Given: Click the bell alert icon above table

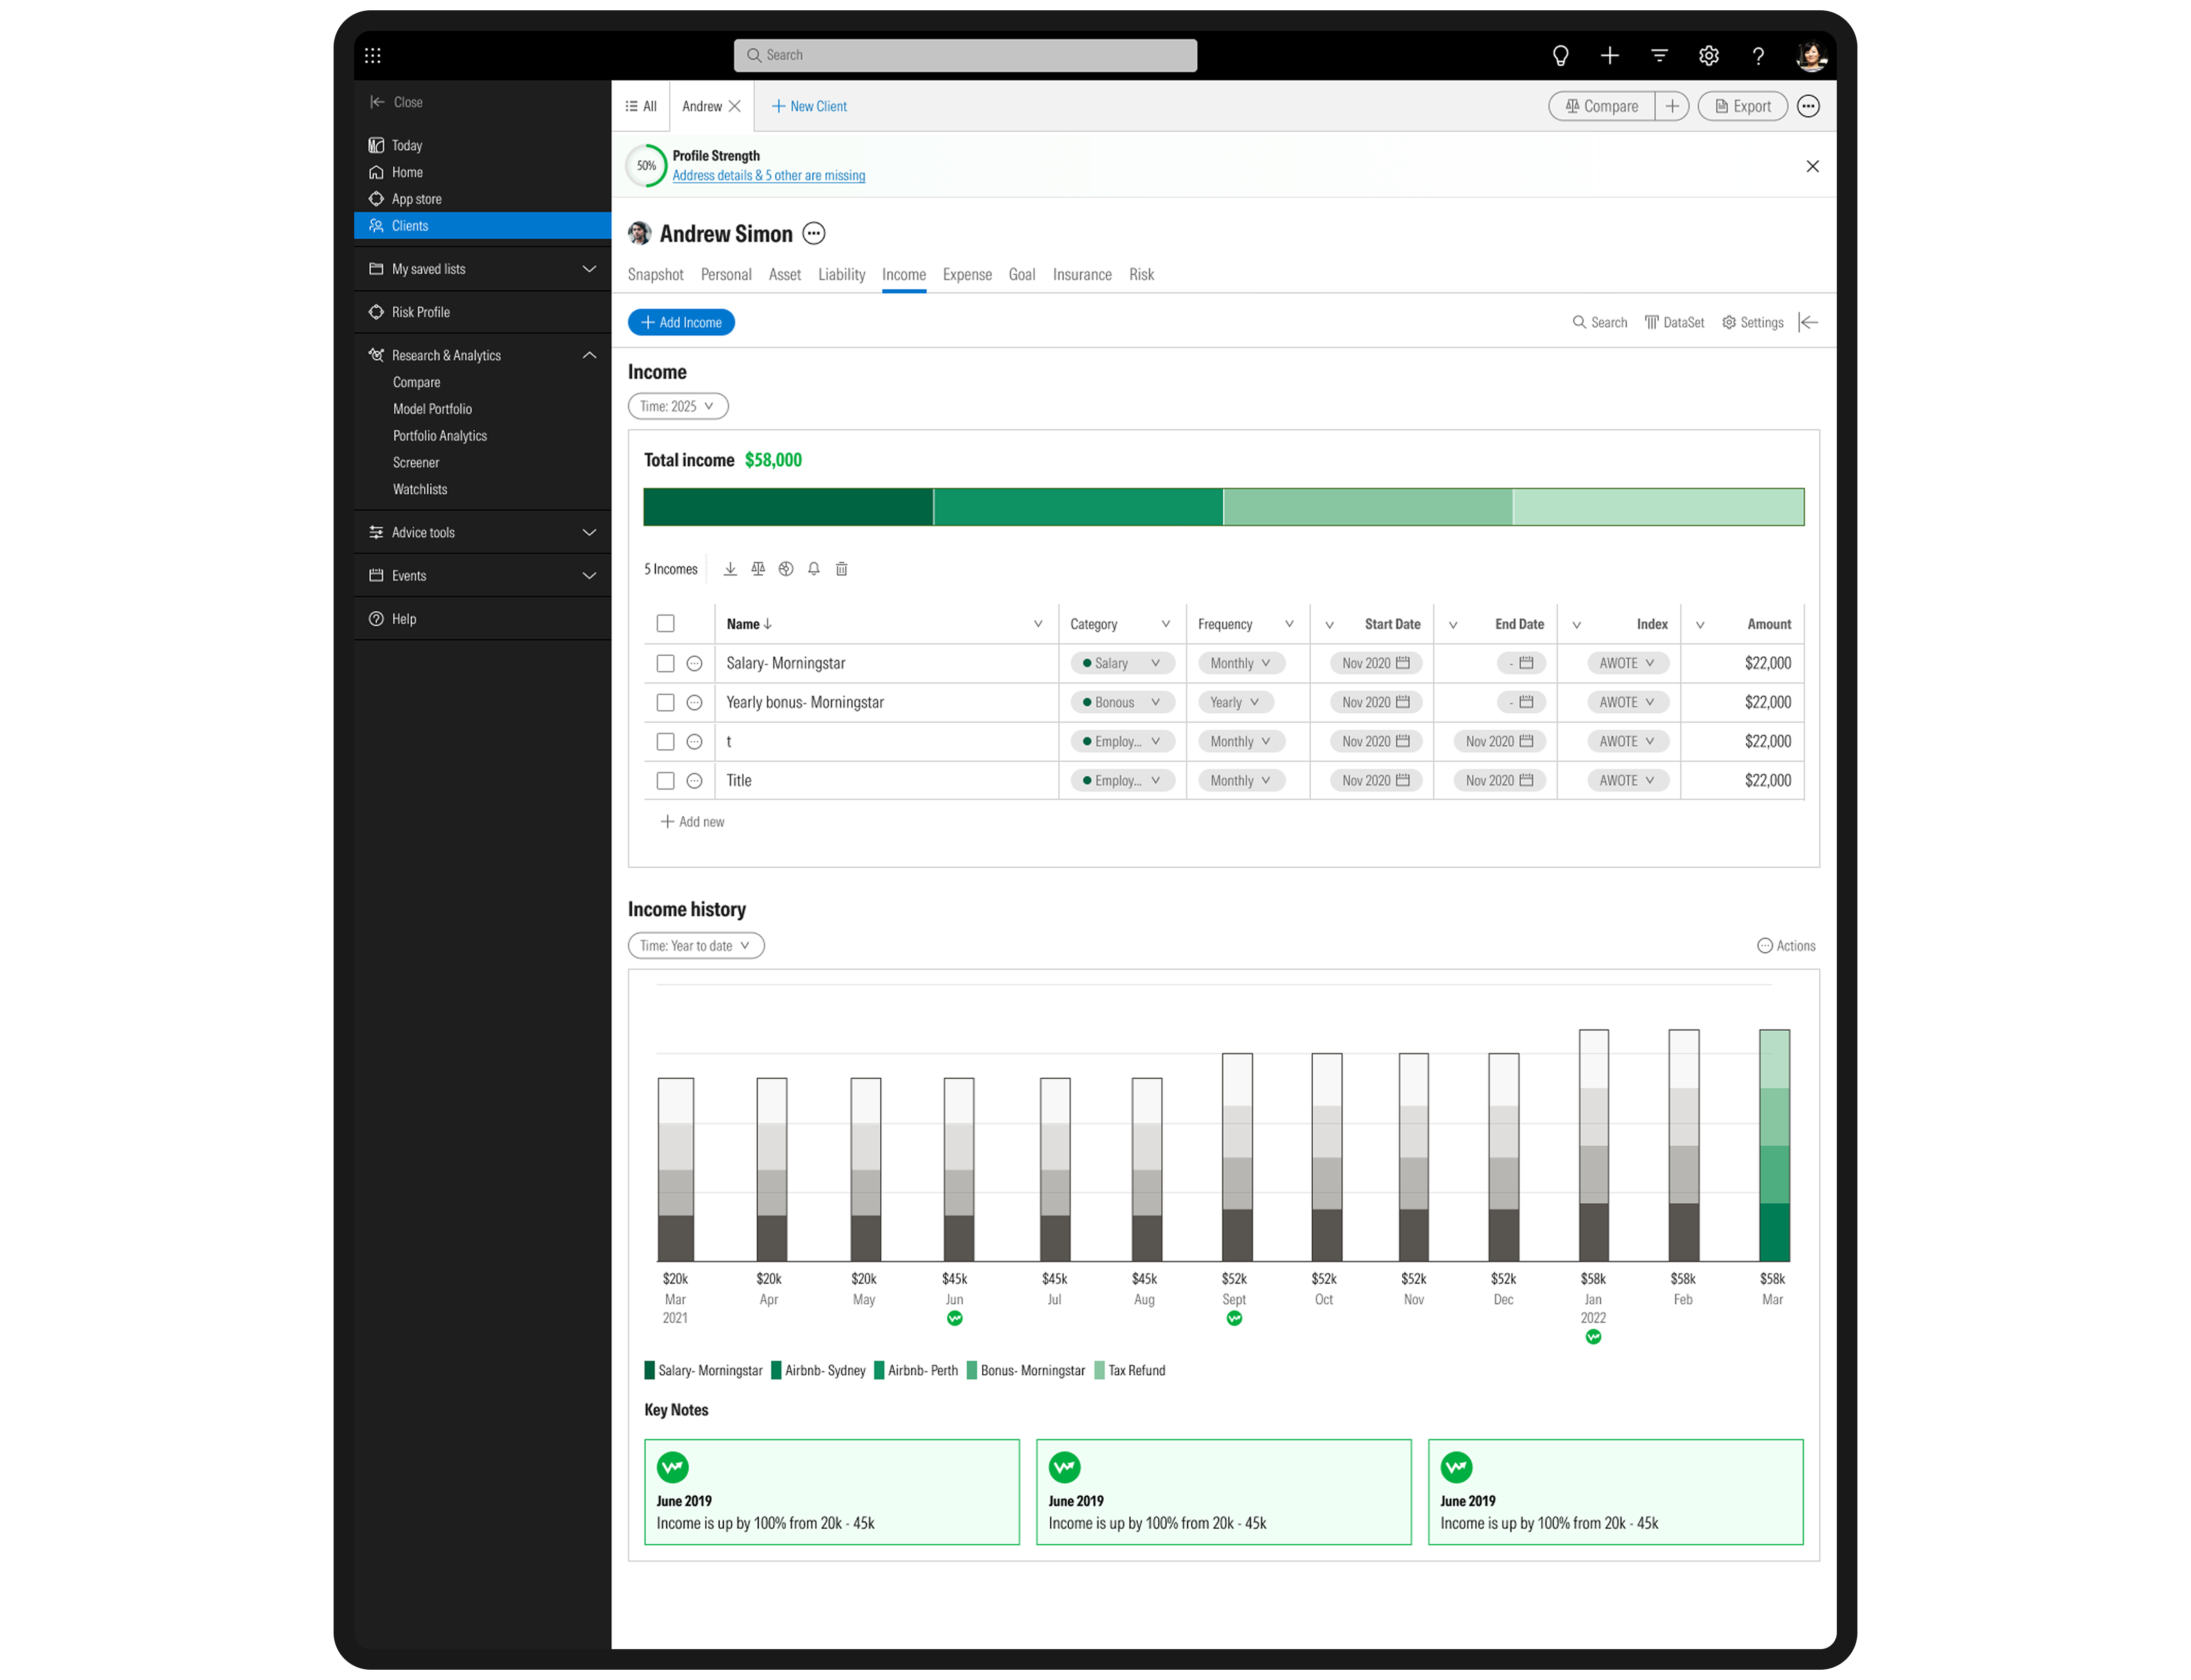Looking at the screenshot, I should tap(814, 569).
